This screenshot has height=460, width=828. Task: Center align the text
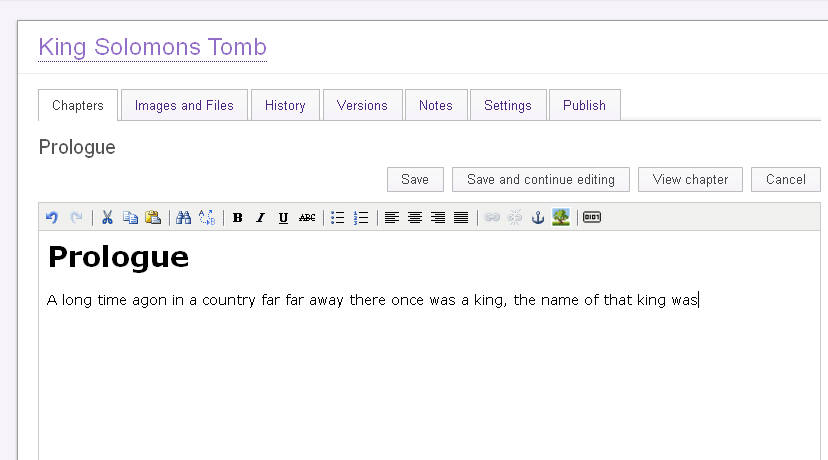[414, 217]
